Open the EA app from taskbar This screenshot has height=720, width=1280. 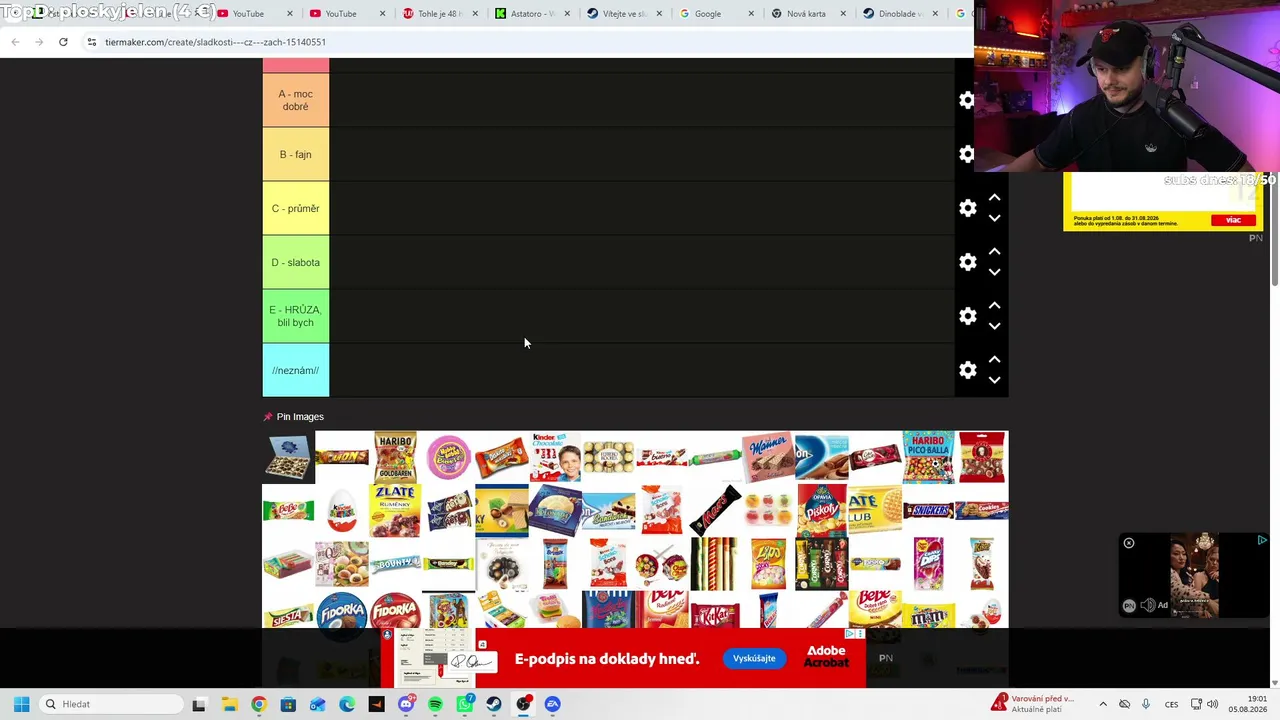pyautogui.click(x=552, y=704)
